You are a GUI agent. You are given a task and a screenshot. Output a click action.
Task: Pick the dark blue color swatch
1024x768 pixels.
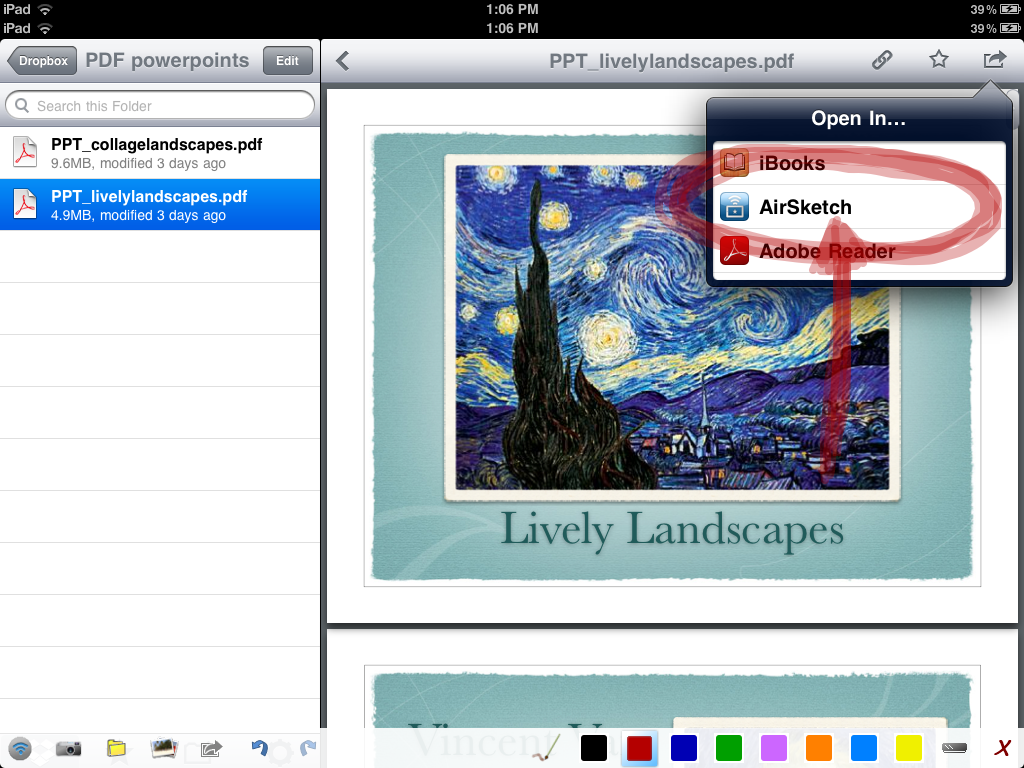pyautogui.click(x=684, y=748)
